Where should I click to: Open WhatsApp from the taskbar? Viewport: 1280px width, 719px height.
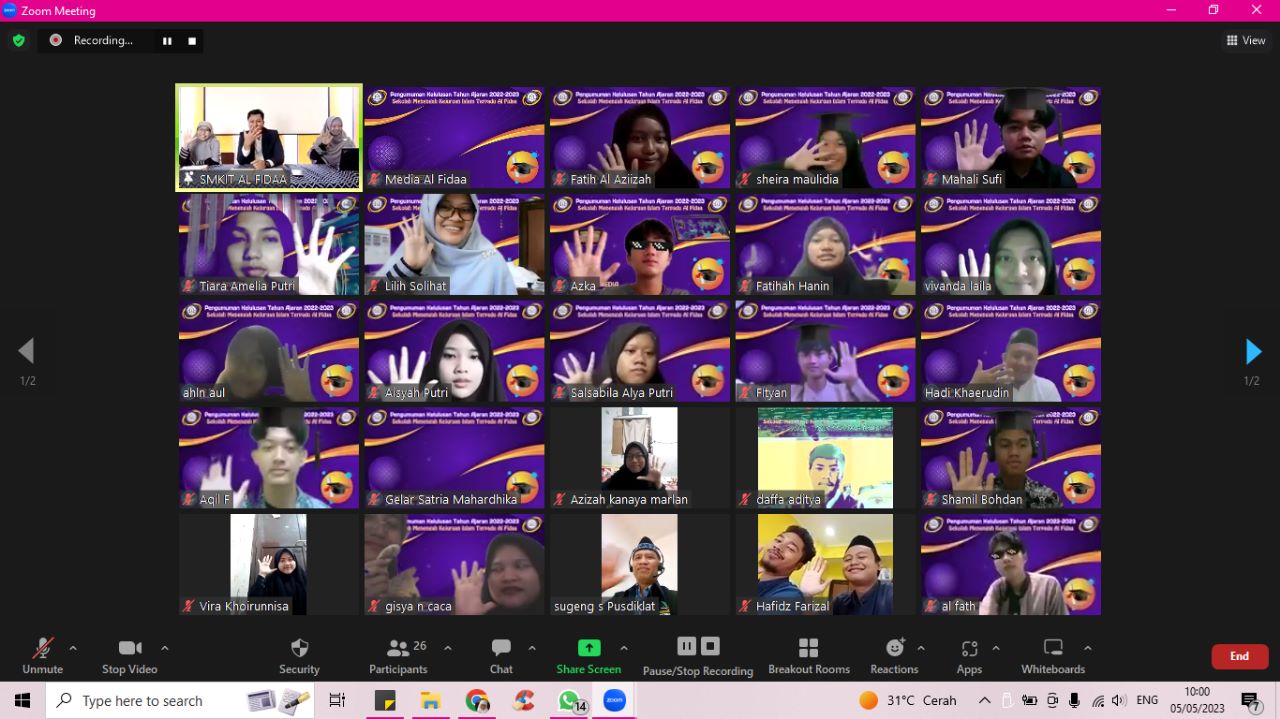click(568, 700)
